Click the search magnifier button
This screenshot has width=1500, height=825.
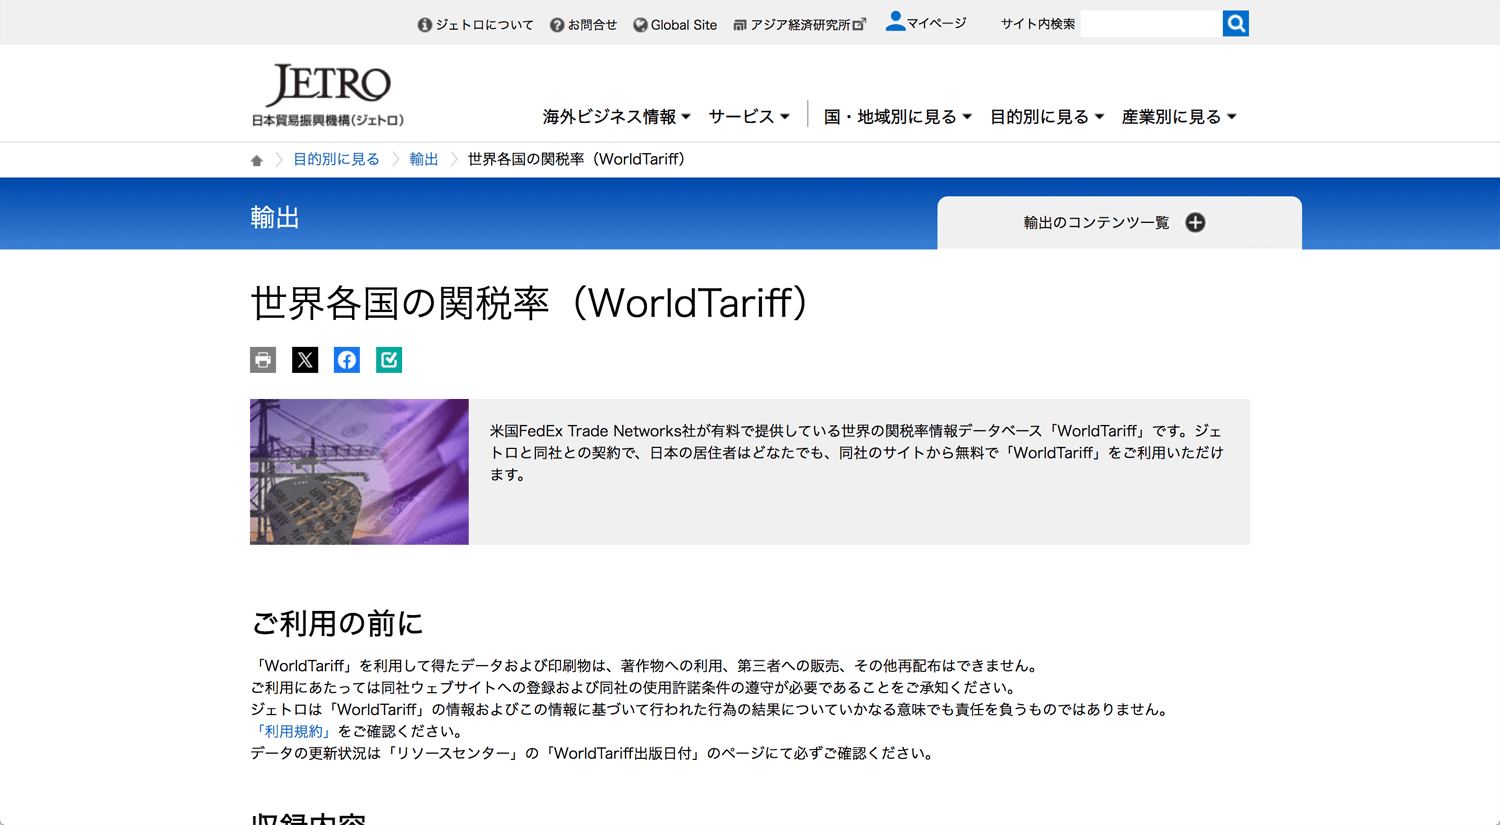click(x=1235, y=23)
